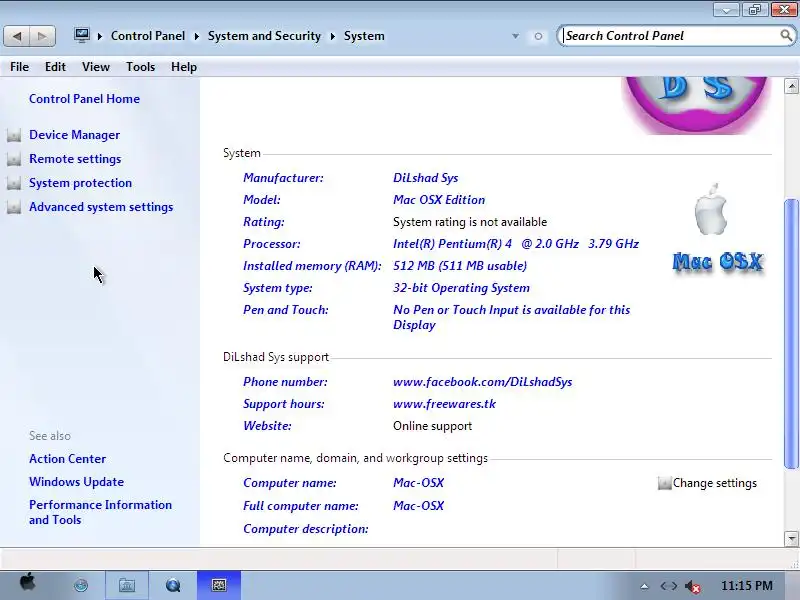Open the Edit menu
This screenshot has width=800, height=600.
tap(55, 67)
